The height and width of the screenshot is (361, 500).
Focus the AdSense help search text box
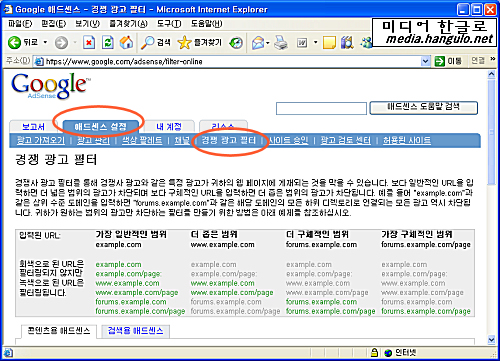tap(321, 108)
